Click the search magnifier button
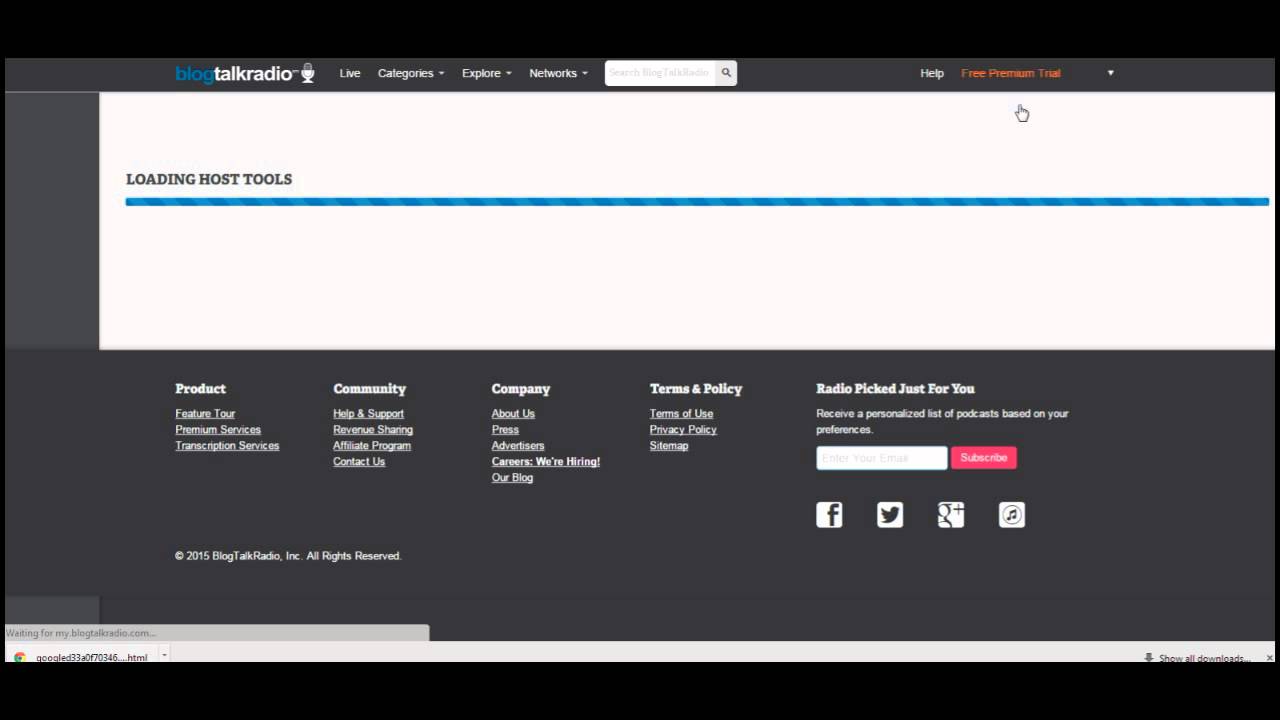The width and height of the screenshot is (1280, 720). point(727,73)
